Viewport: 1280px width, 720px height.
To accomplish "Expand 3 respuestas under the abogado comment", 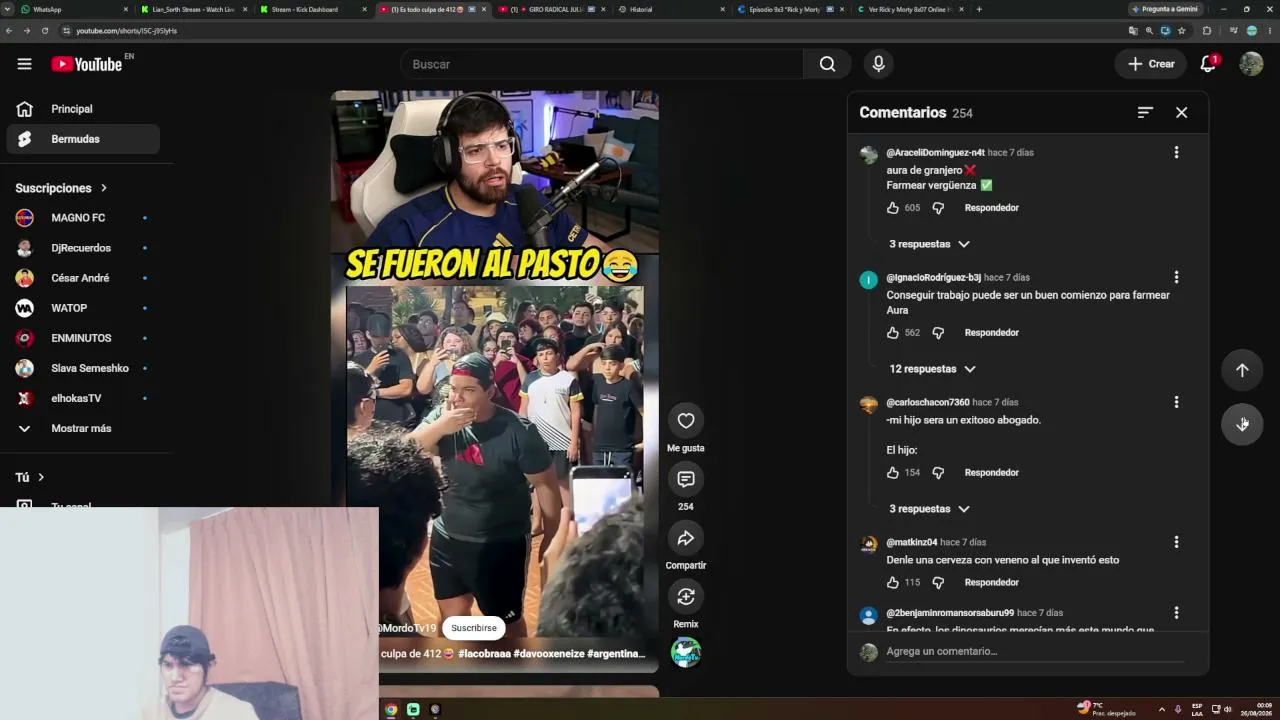I will click(929, 509).
